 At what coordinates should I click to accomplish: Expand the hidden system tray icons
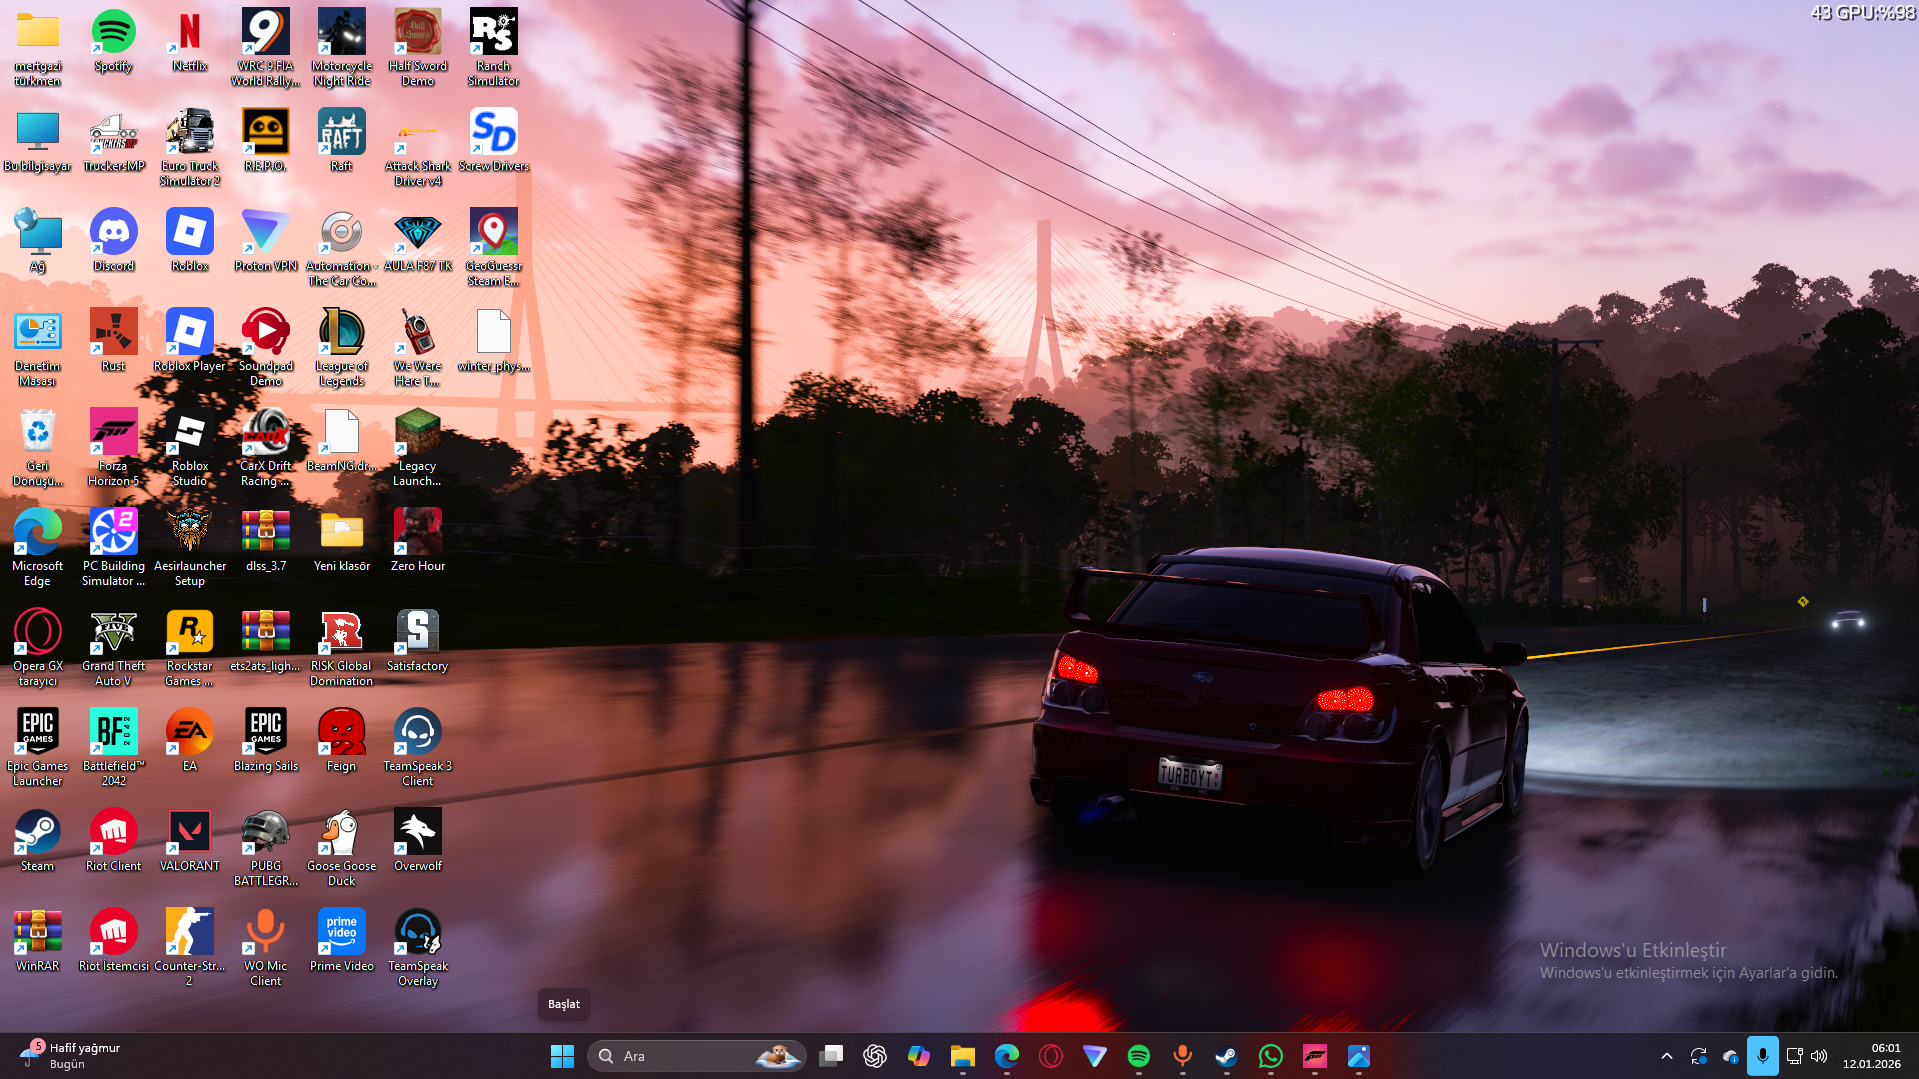click(x=1667, y=1056)
